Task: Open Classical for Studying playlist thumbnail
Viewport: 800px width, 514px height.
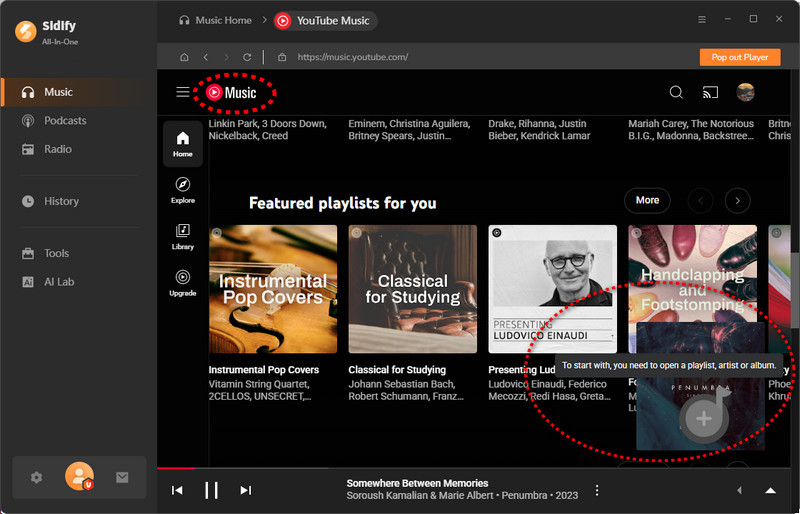Action: (x=413, y=289)
